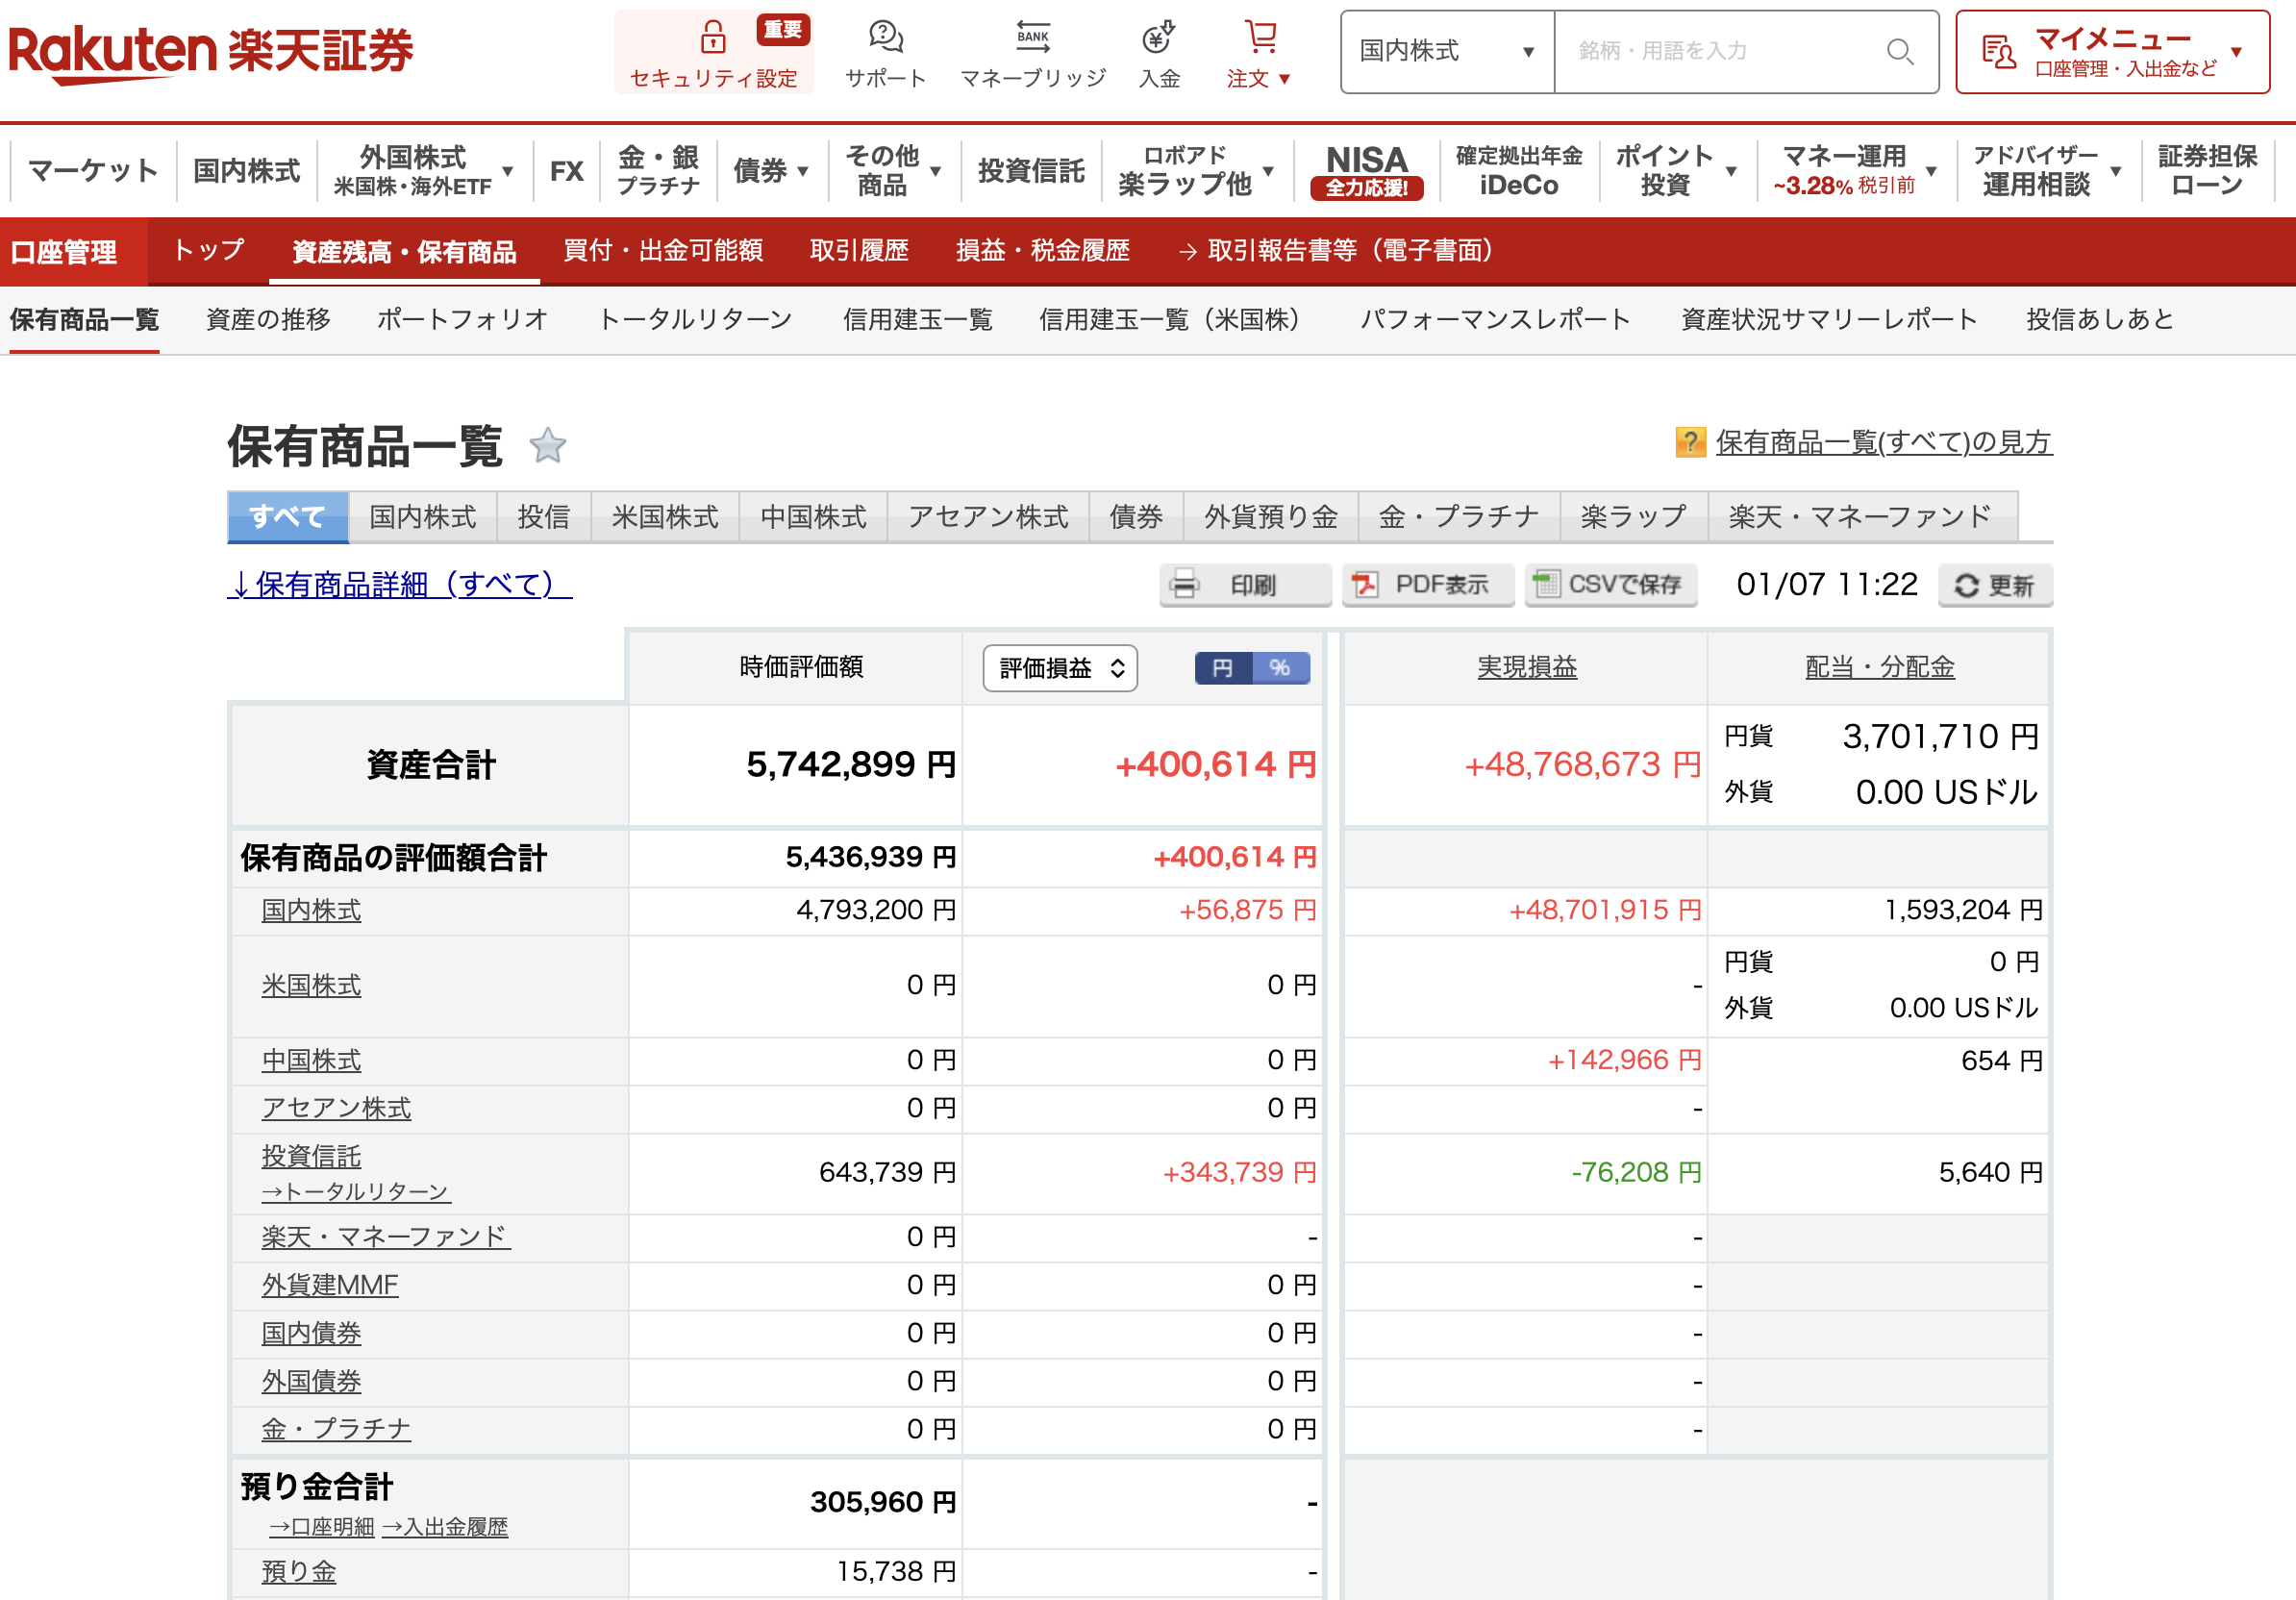
Task: Switch values to 円 display toggle
Action: [x=1222, y=668]
